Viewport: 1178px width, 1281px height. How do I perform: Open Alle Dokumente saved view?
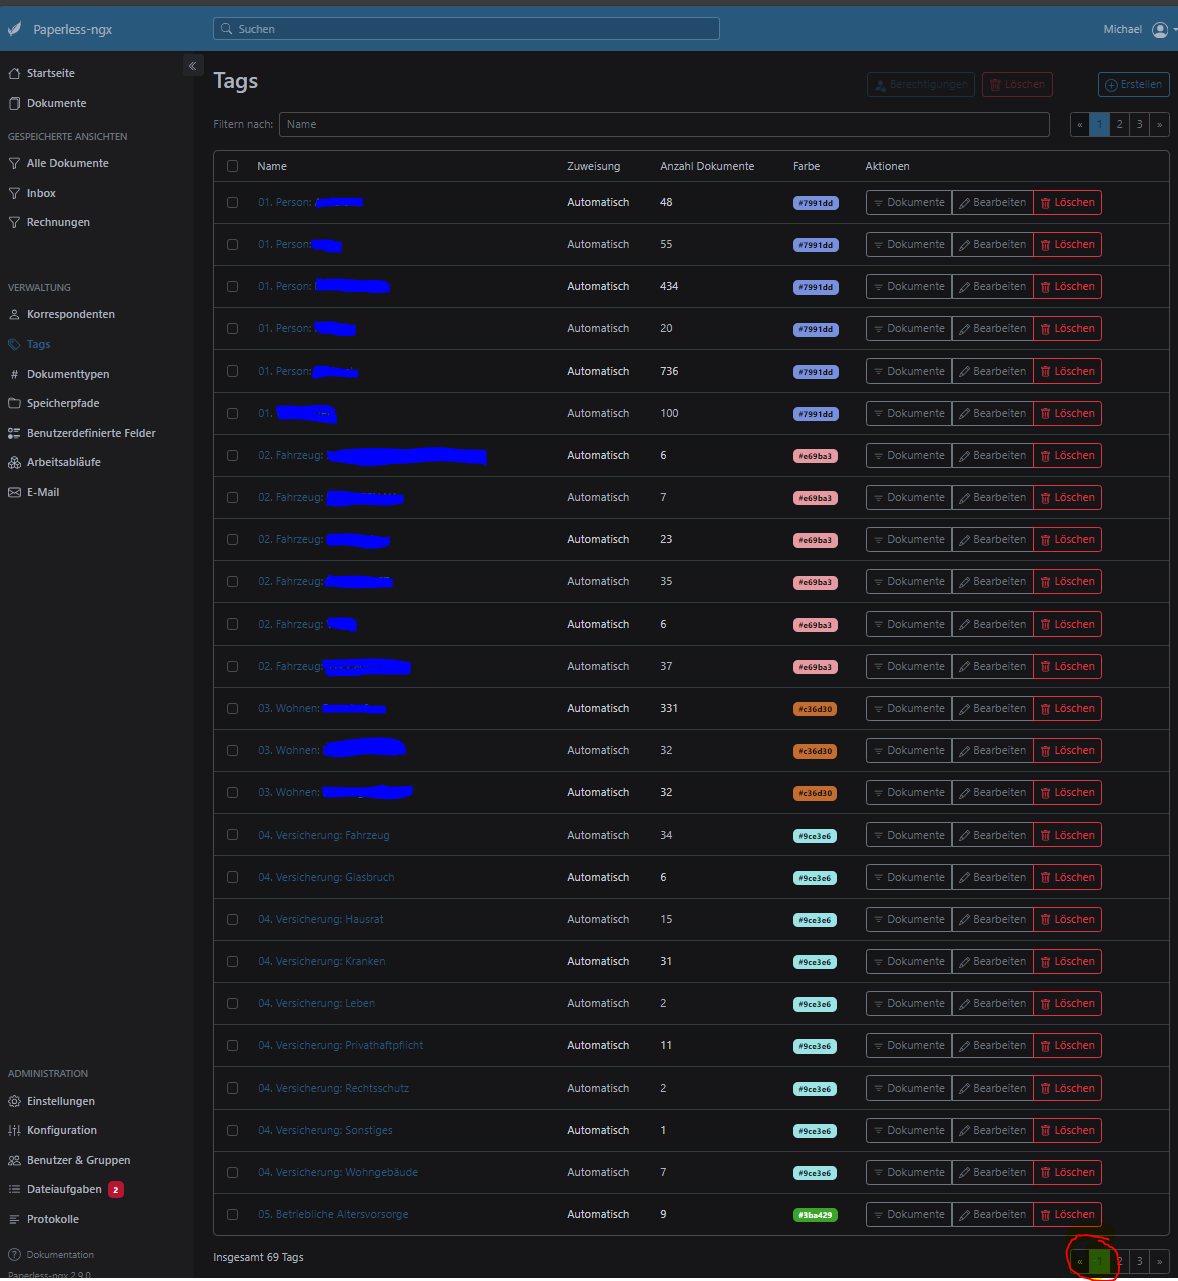pyautogui.click(x=68, y=163)
